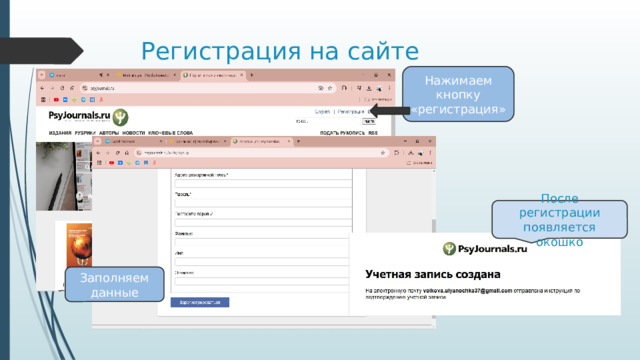Select active third tab in registration form window

(x=261, y=141)
